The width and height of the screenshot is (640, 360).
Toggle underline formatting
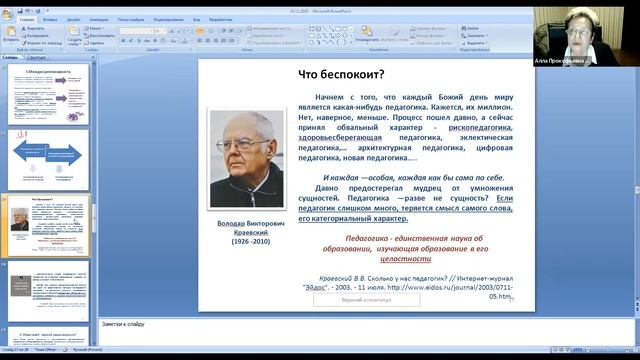pos(139,40)
